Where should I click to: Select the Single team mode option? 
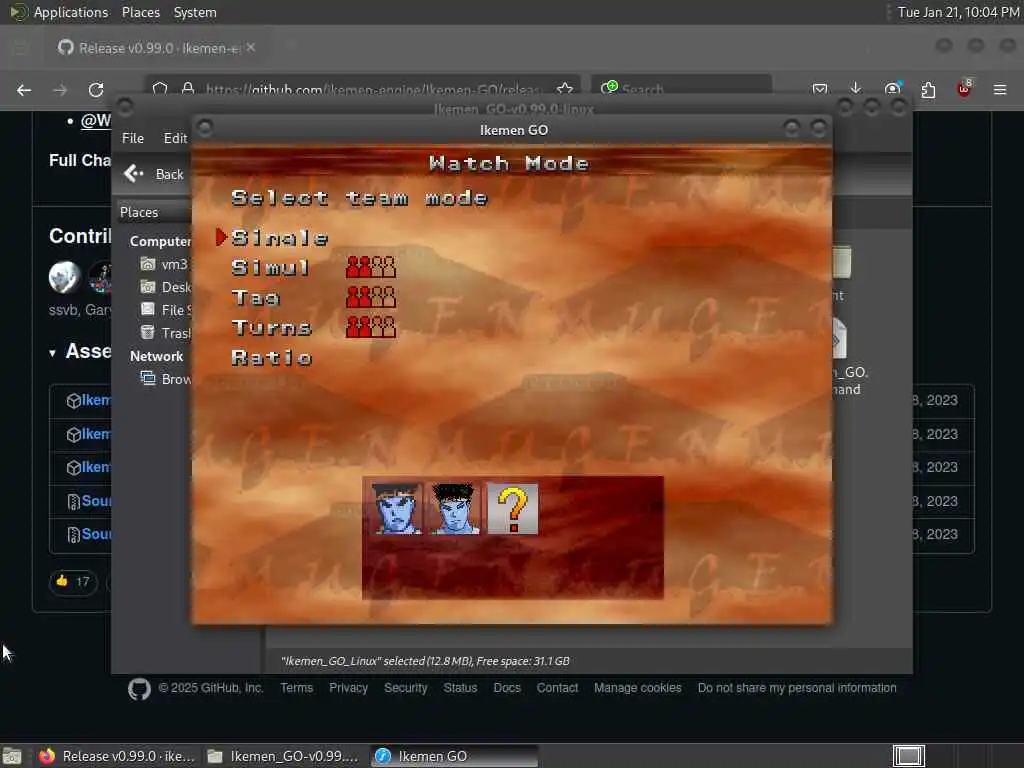279,238
